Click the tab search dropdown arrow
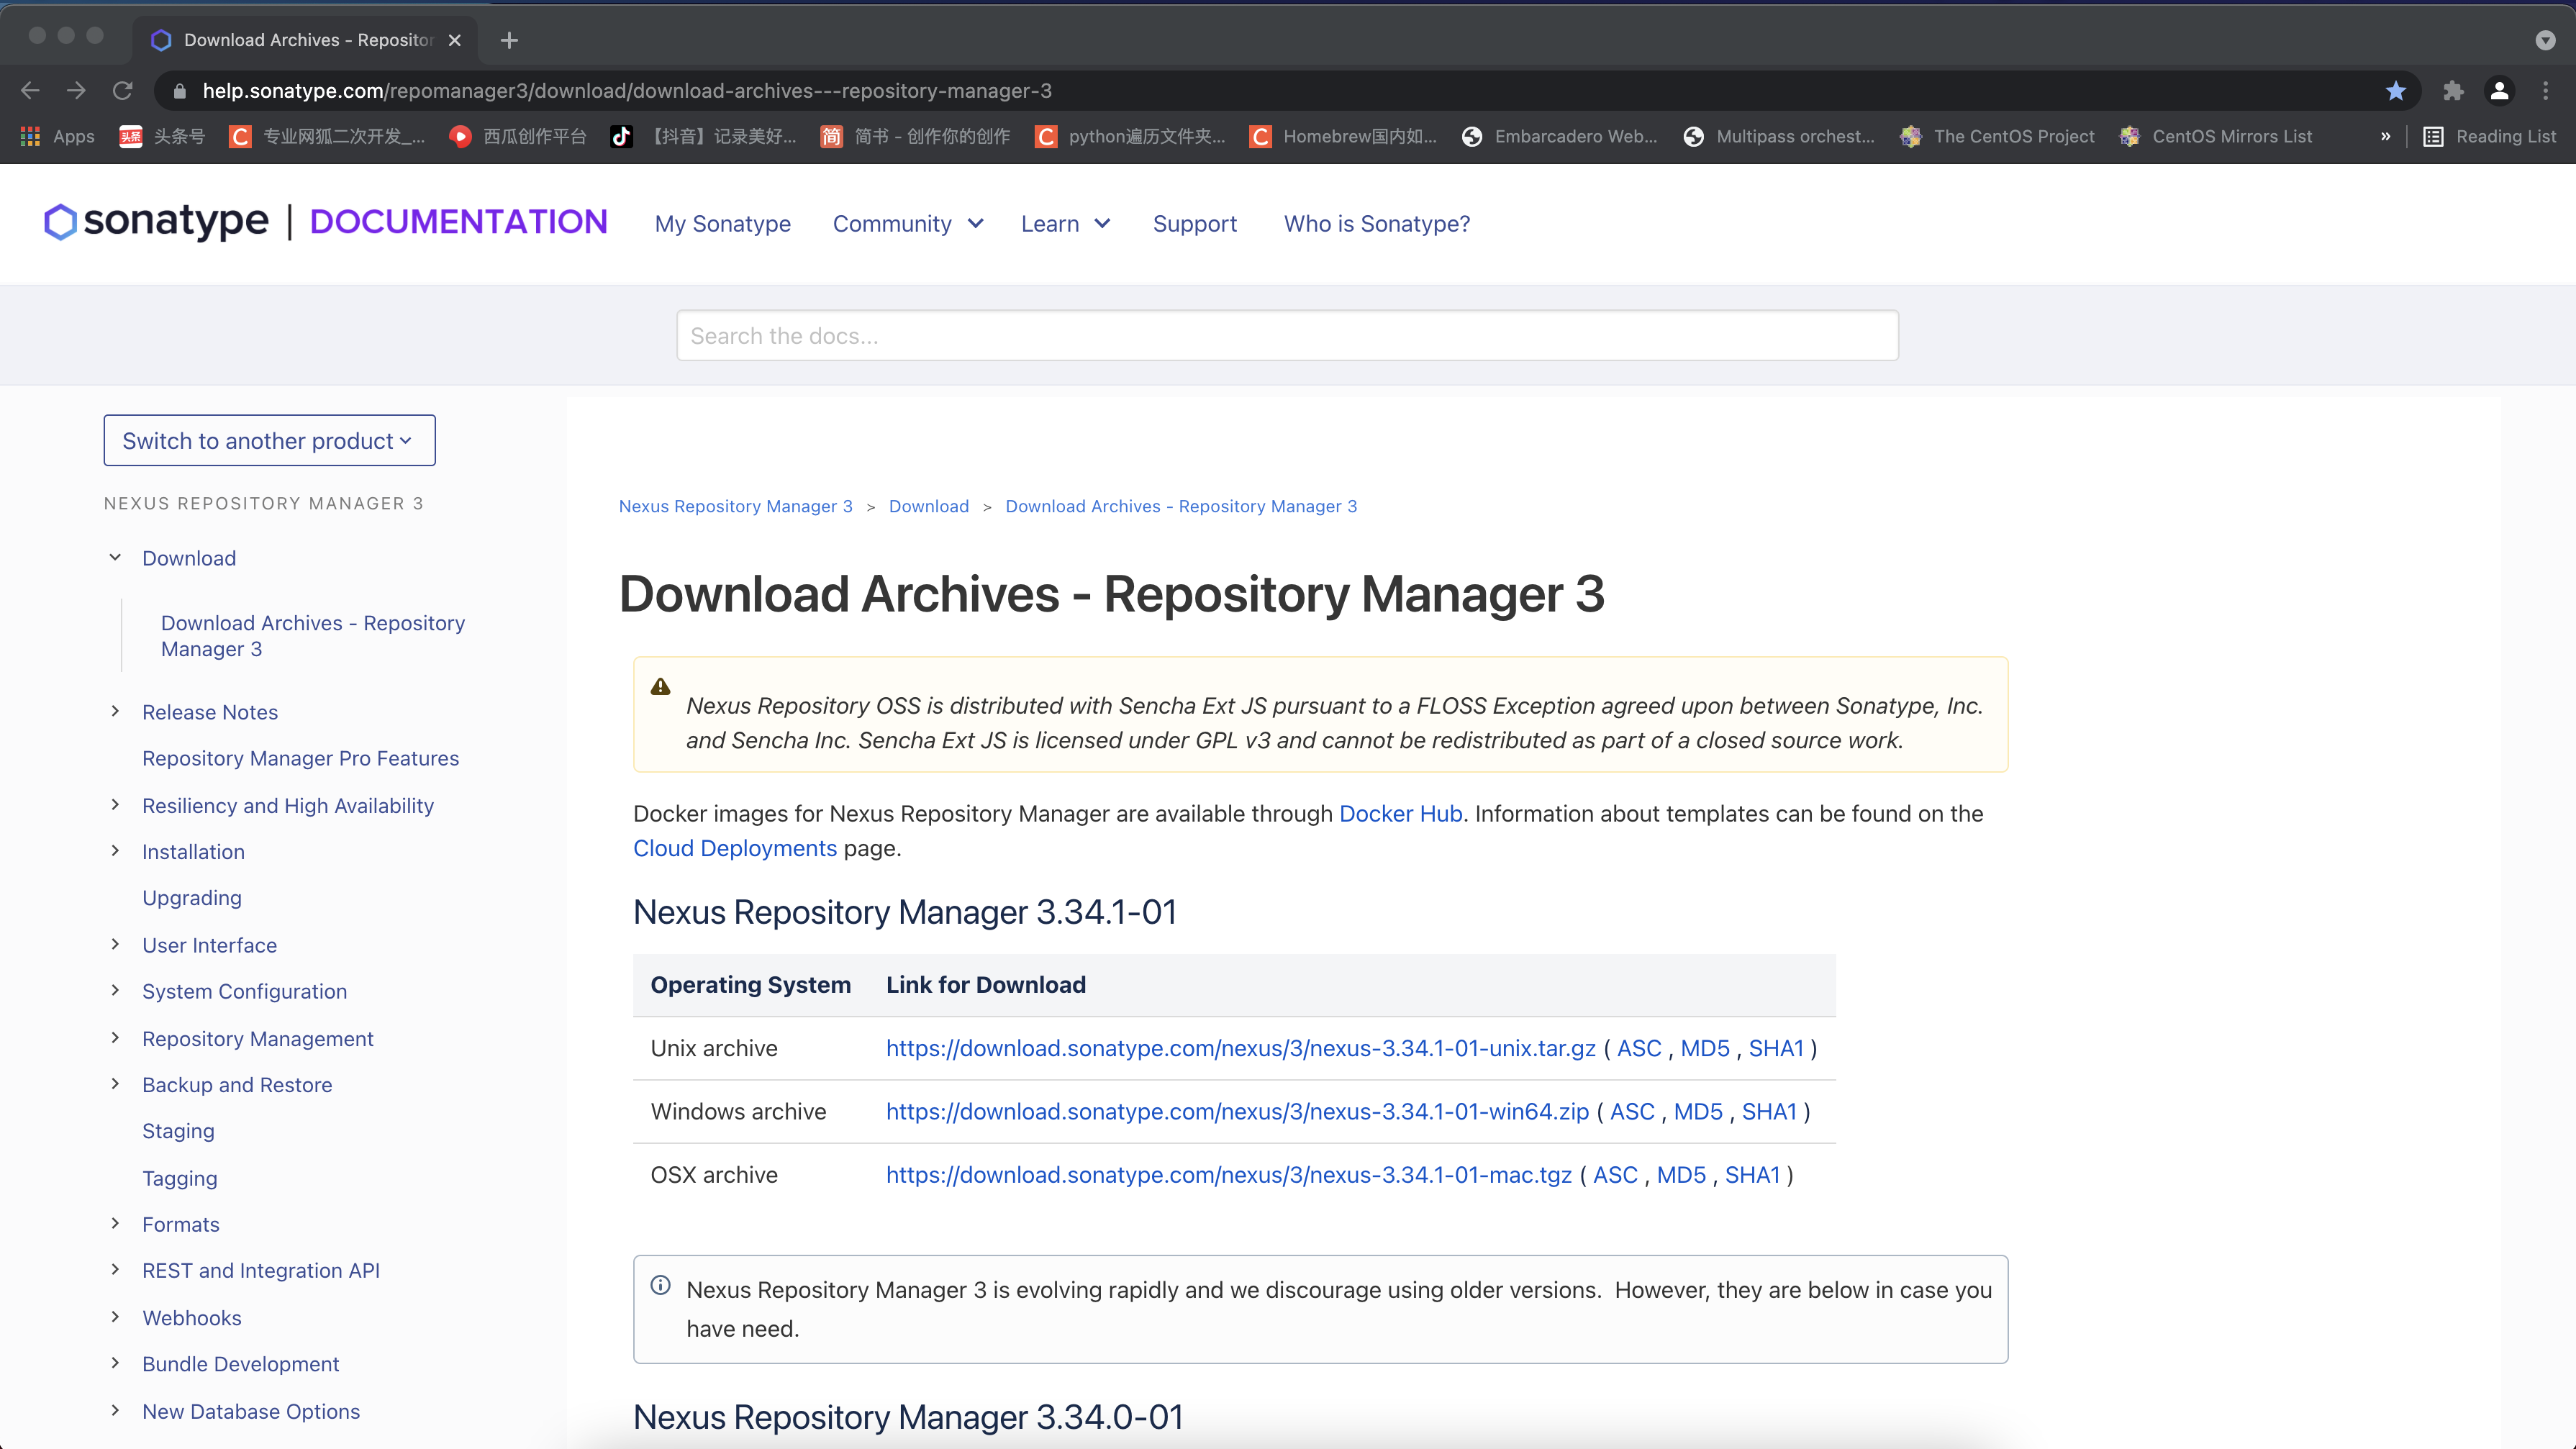Screen dimensions: 2576x1449 tap(2546, 40)
